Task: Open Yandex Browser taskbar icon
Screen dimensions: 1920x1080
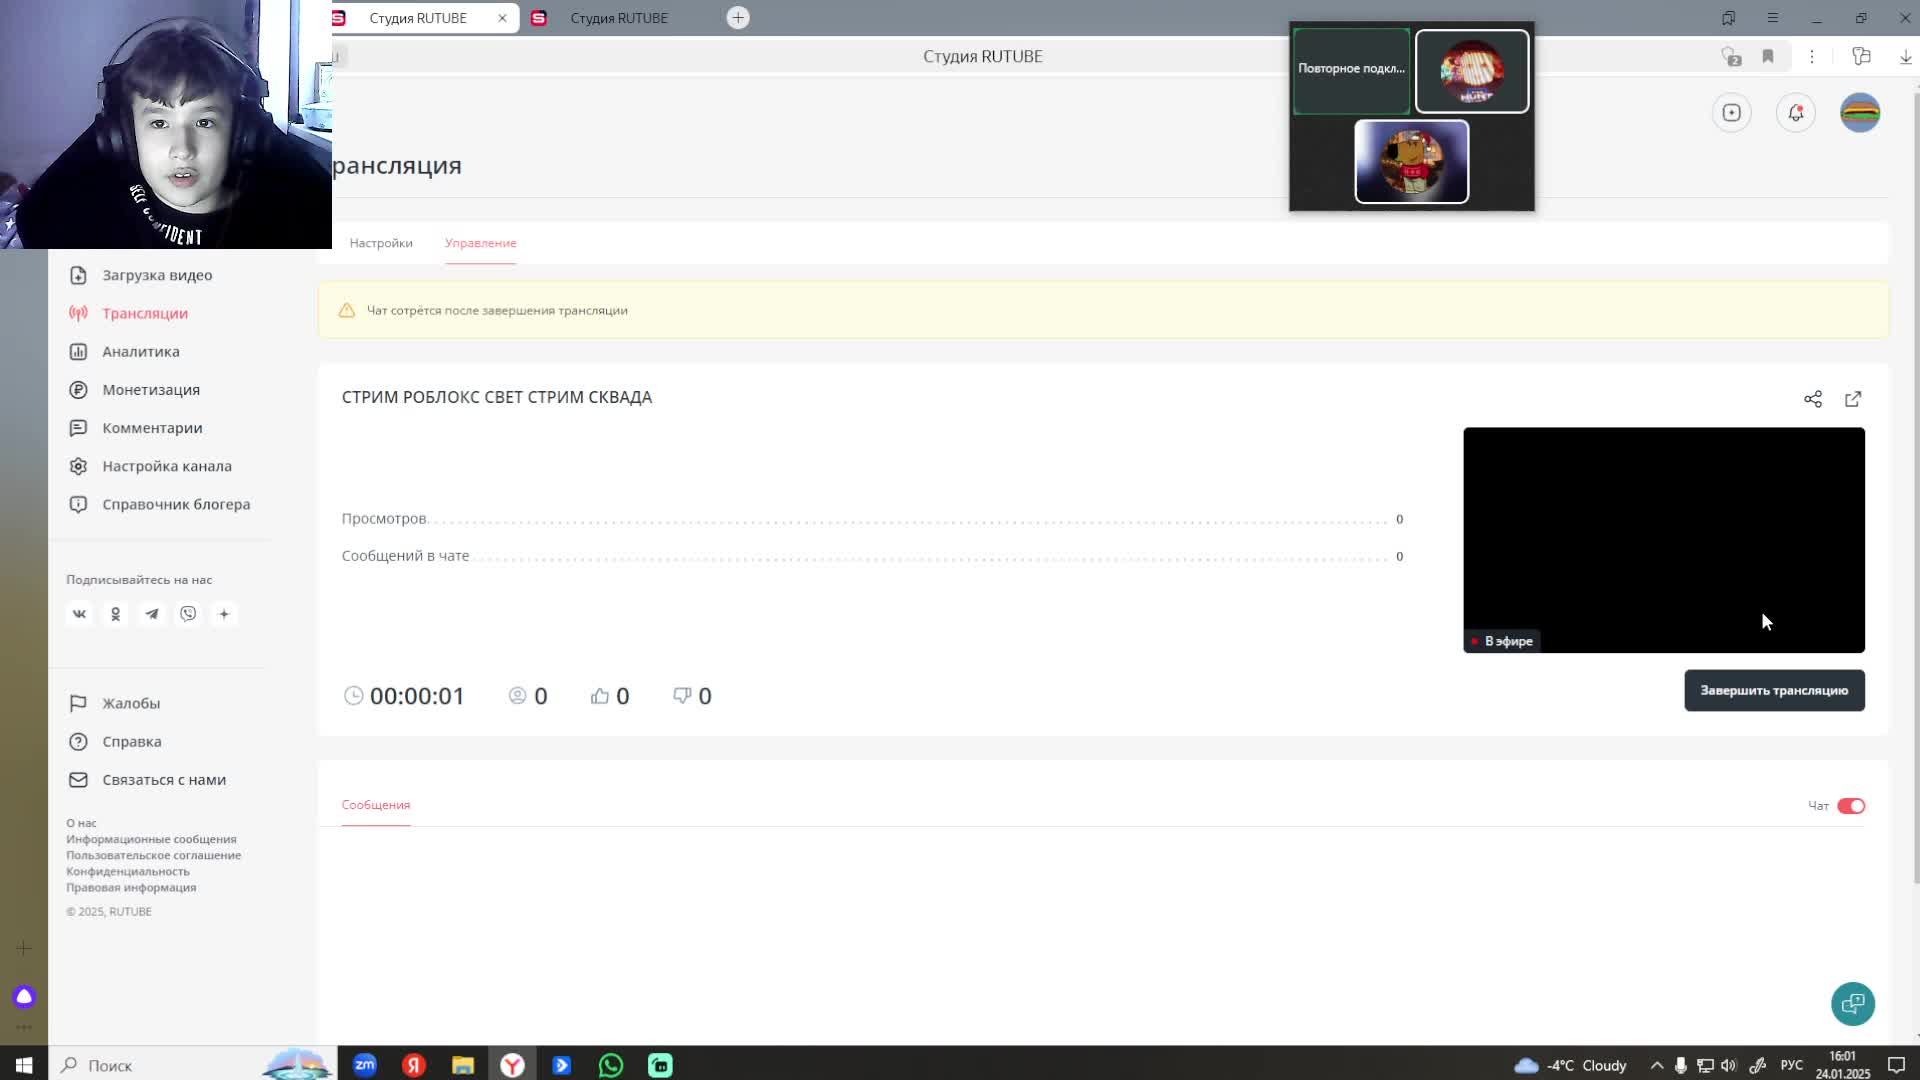Action: pos(512,1065)
